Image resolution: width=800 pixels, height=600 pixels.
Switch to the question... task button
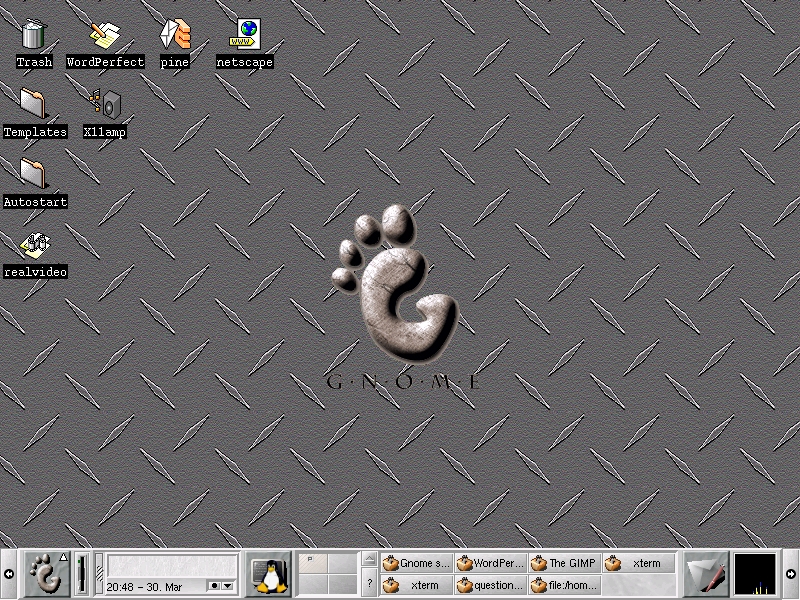coord(491,585)
